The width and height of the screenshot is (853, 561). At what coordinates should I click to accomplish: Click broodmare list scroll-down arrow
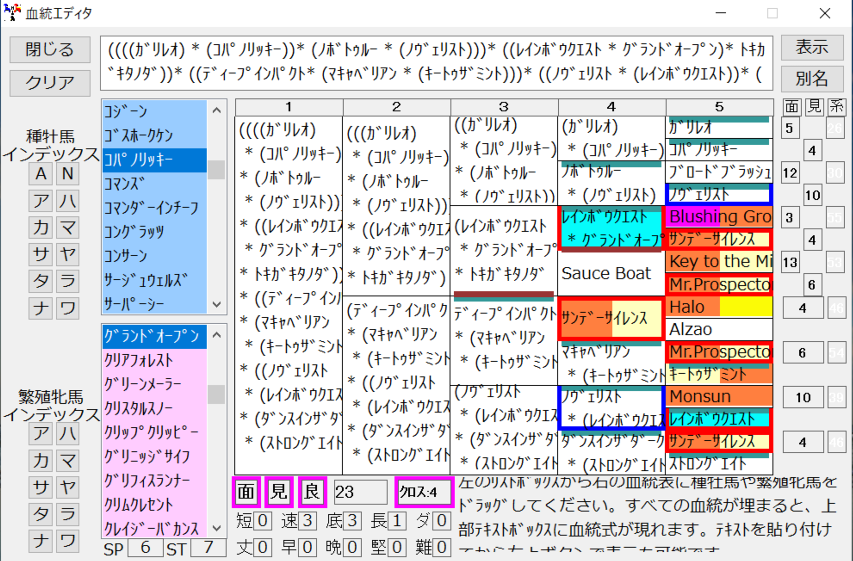click(217, 528)
